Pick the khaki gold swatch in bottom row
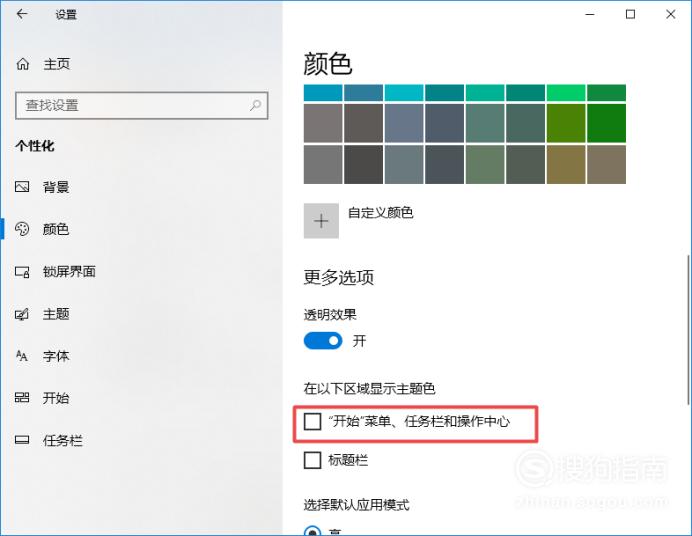Viewport: 692px width, 536px height. click(x=566, y=164)
